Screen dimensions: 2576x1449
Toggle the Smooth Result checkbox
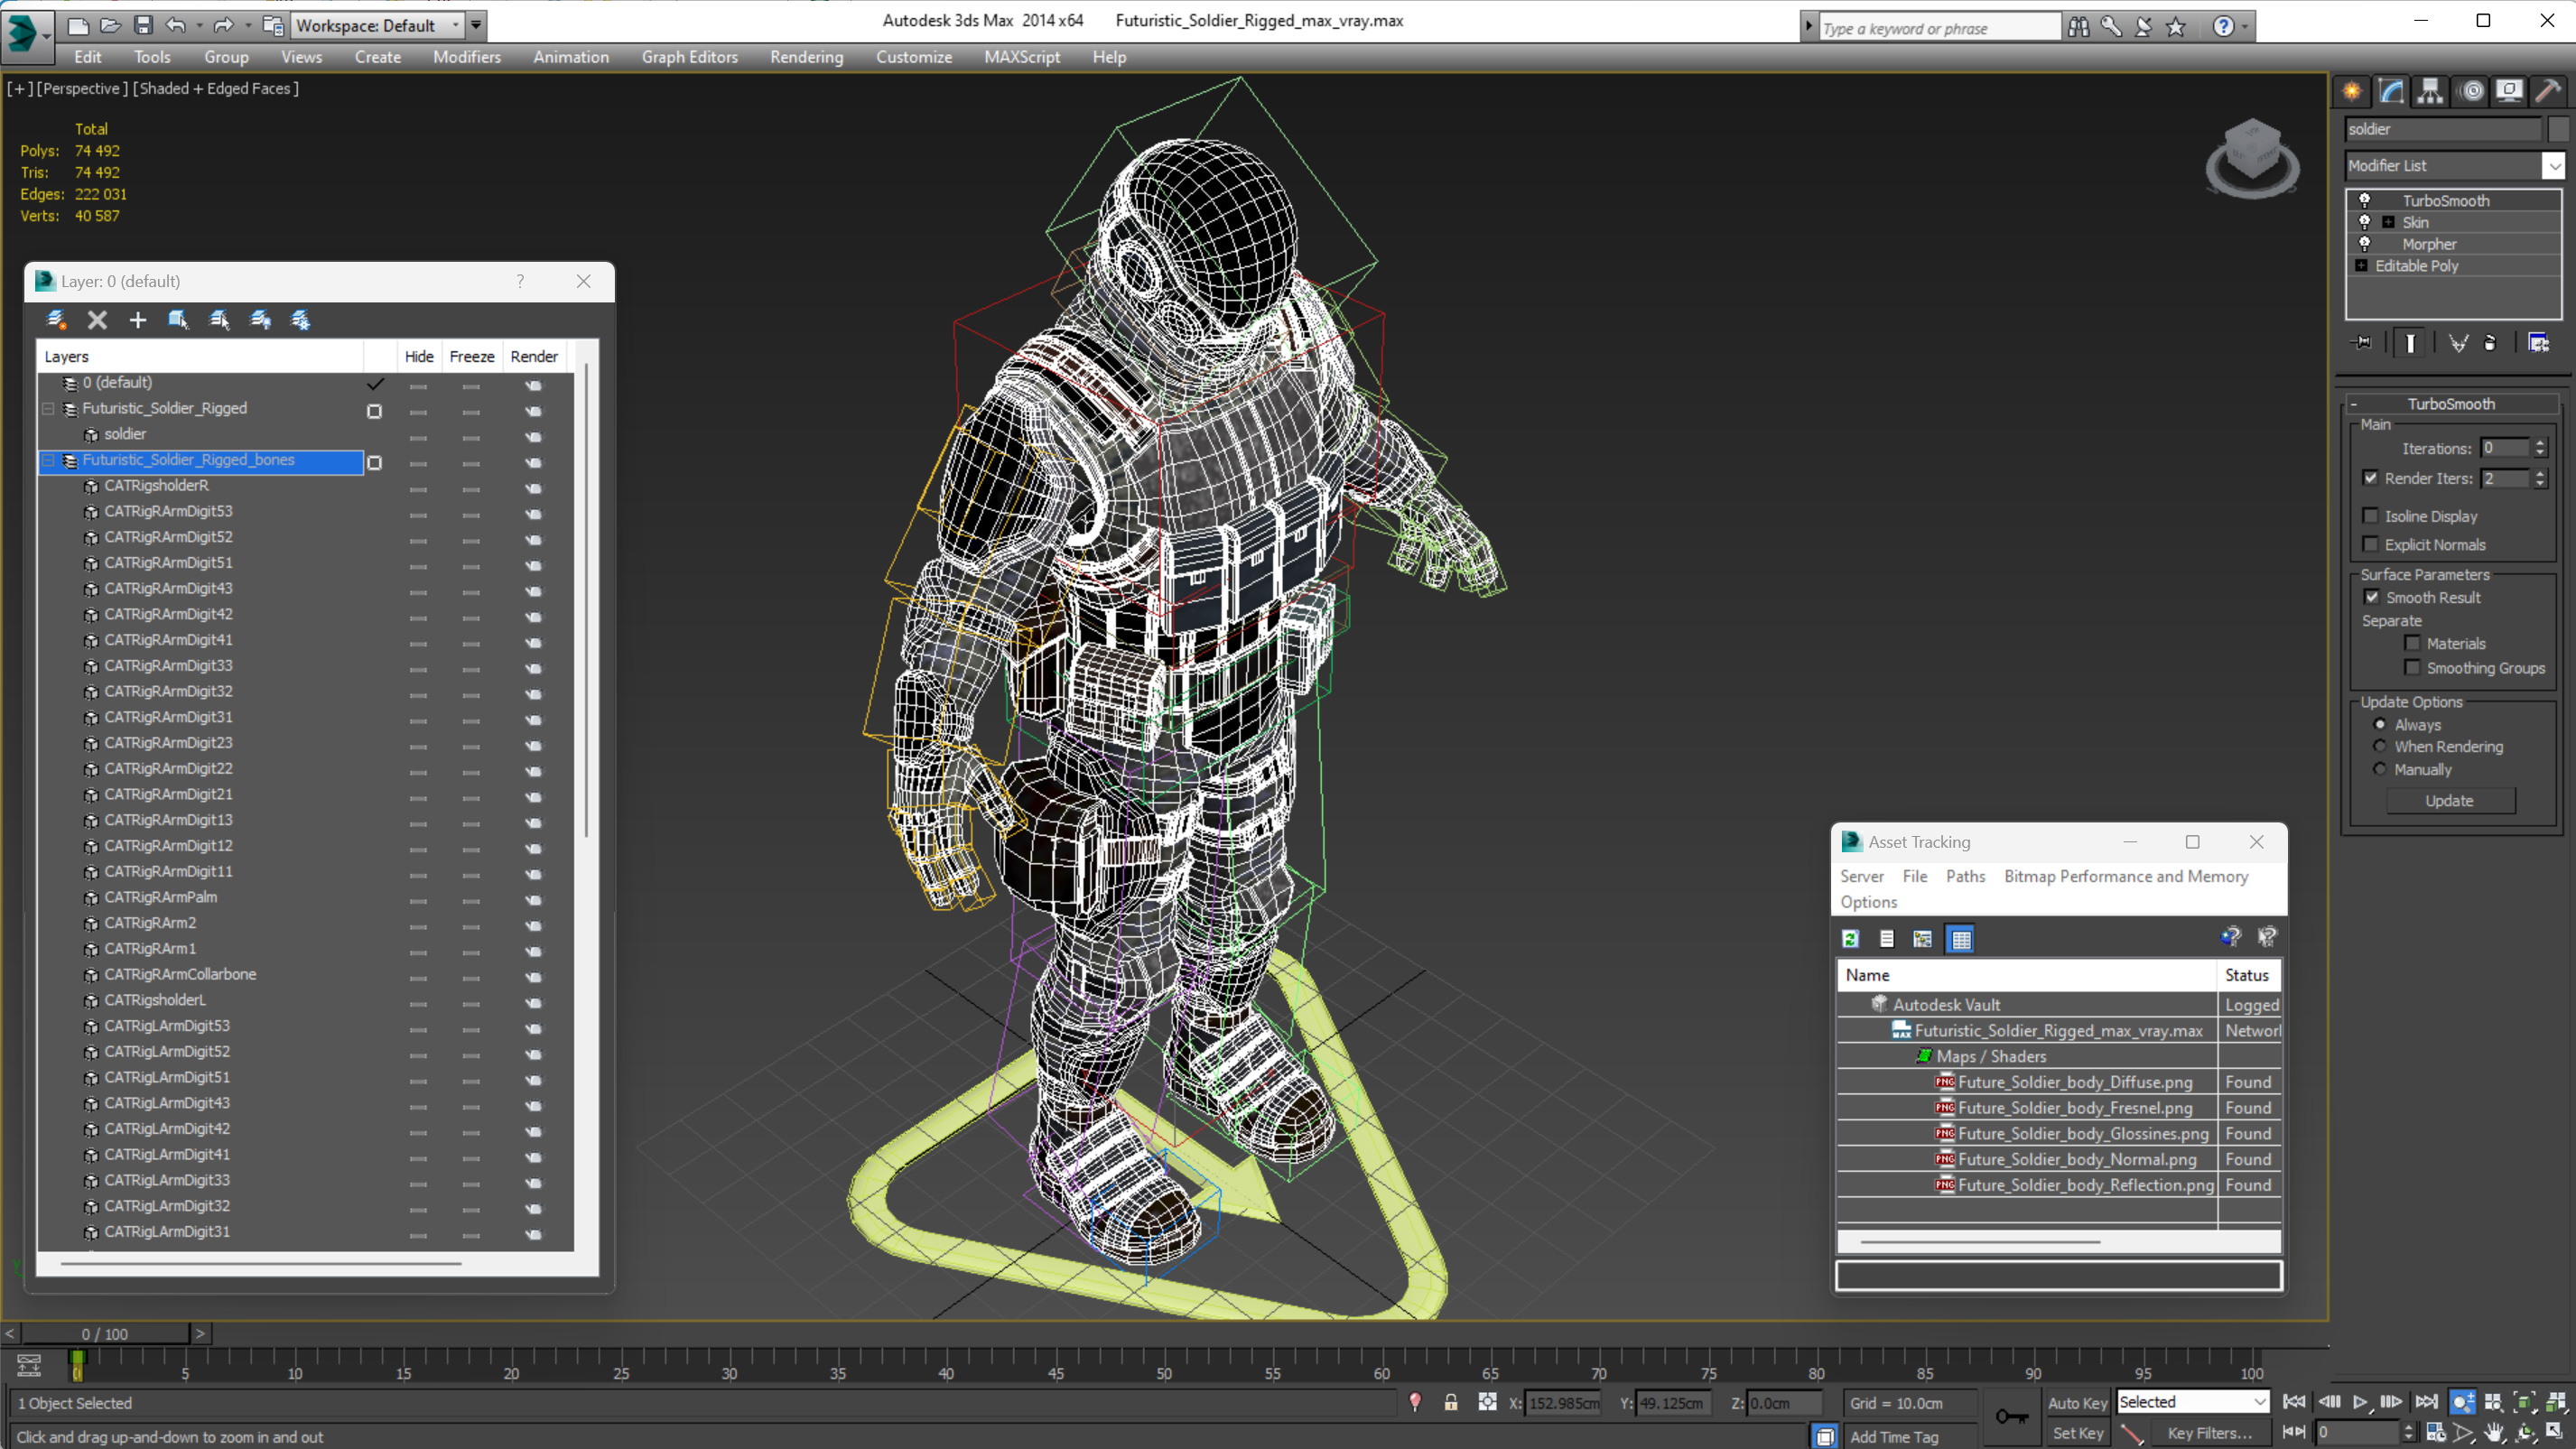click(2371, 597)
